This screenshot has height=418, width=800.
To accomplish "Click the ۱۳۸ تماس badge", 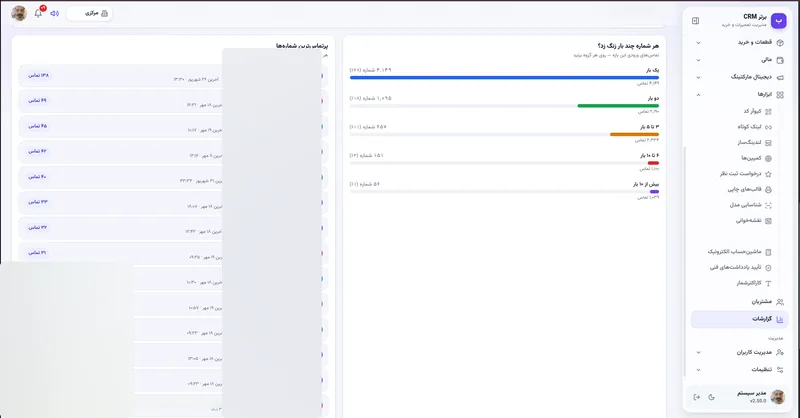I will pos(38,76).
